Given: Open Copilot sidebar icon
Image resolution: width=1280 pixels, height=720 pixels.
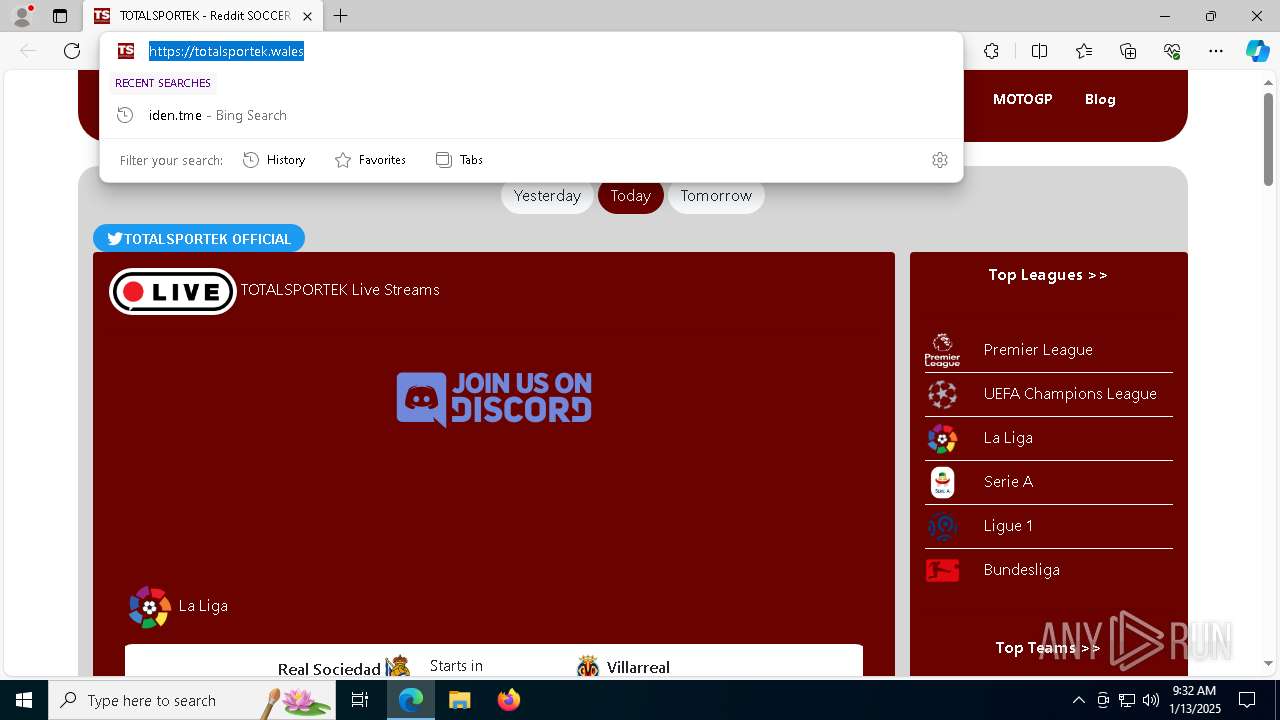Looking at the screenshot, I should tap(1257, 51).
